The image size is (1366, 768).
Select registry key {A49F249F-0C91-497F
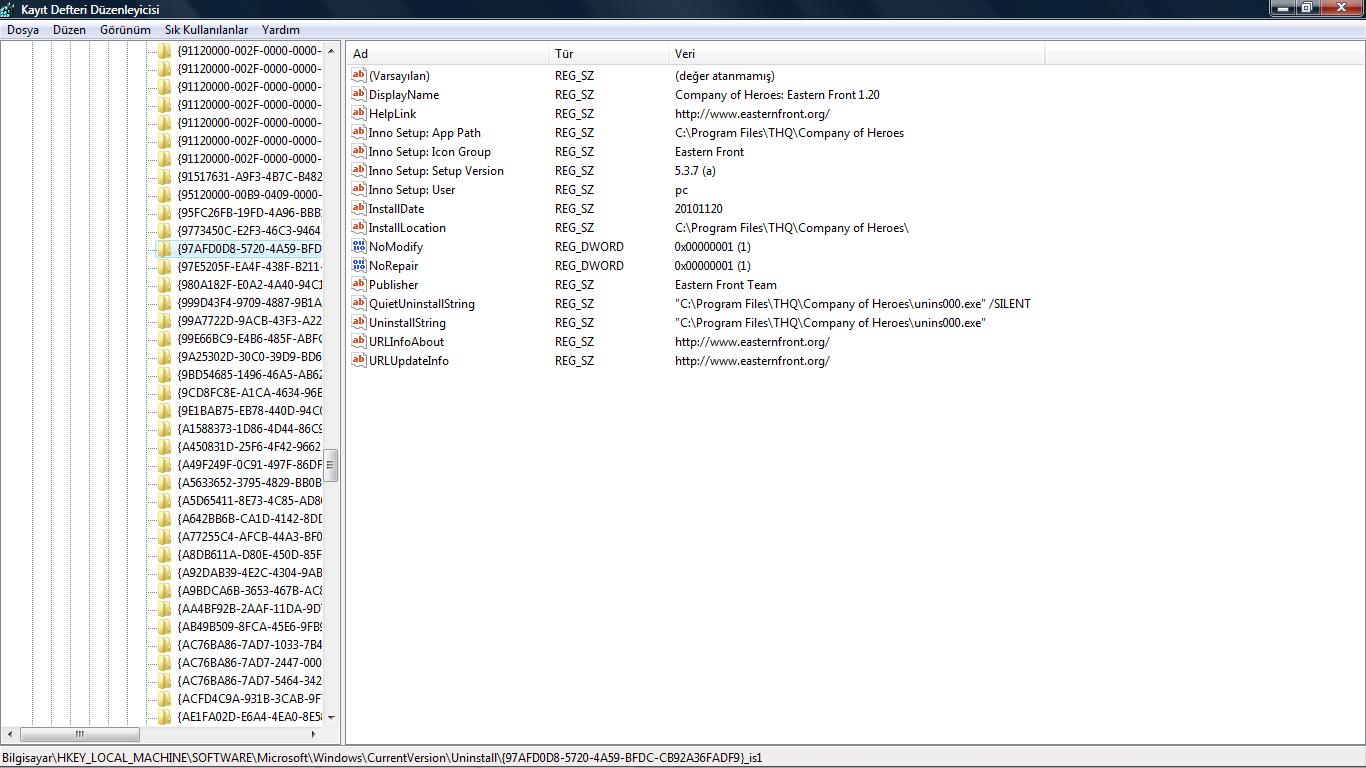[249, 464]
